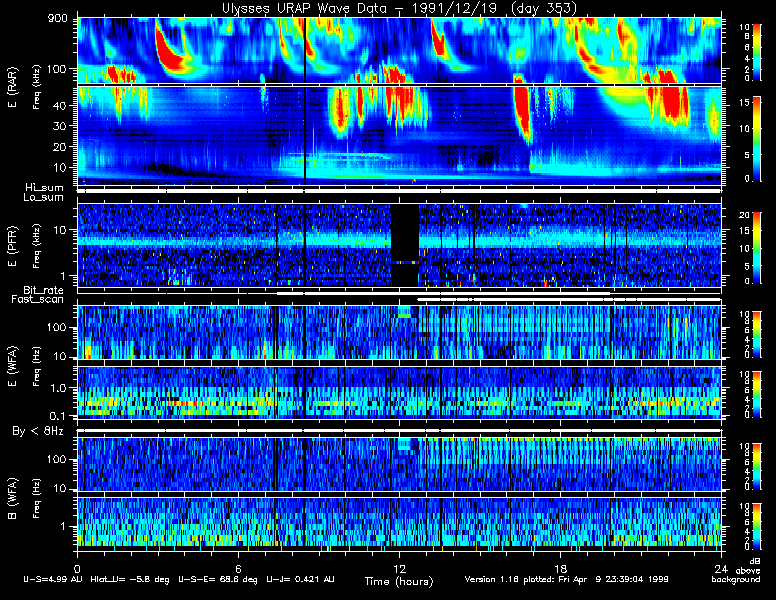Select the 'U-J= 0.421 AU' footer value
This screenshot has width=776, height=600.
(300, 579)
